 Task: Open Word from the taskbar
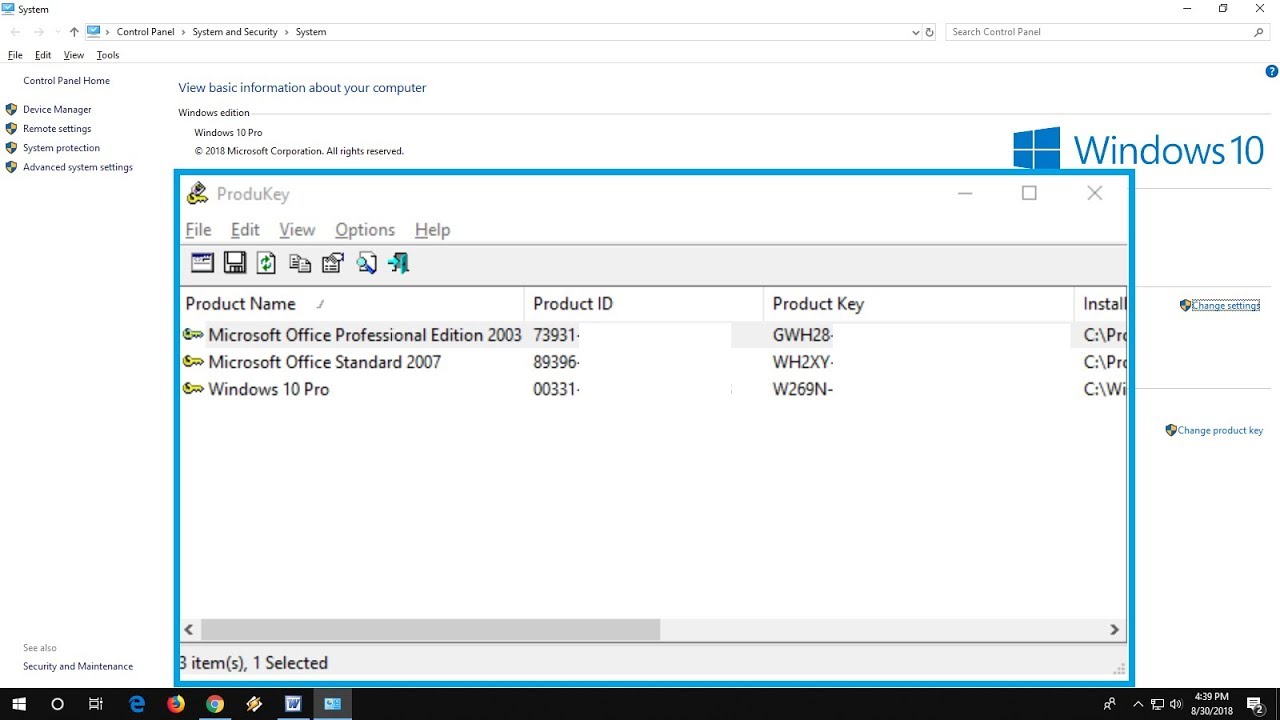293,704
